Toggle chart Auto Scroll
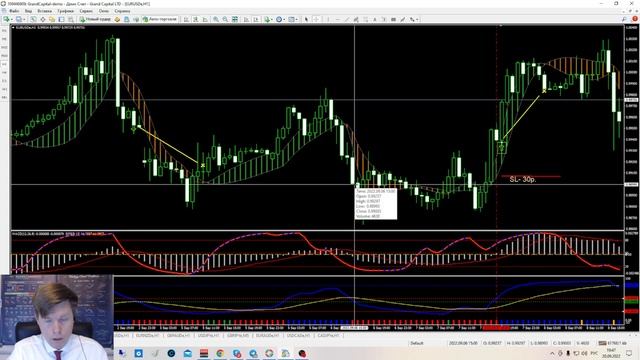640x360 pixels. [246, 19]
